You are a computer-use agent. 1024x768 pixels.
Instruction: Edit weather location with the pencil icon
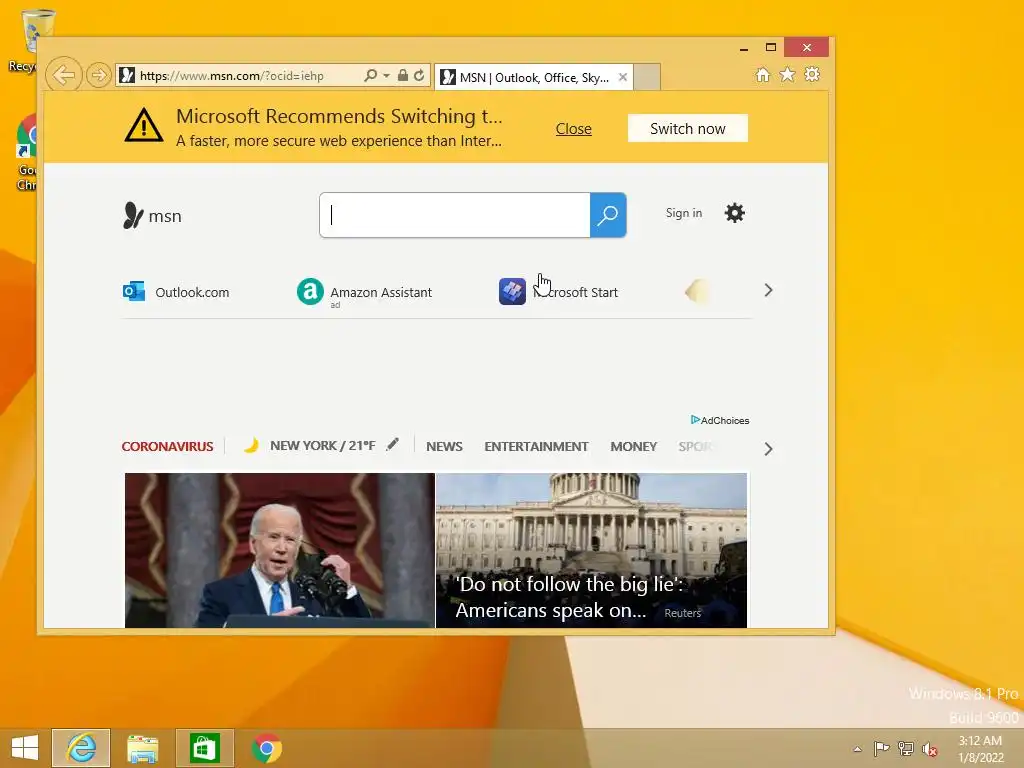click(x=392, y=444)
